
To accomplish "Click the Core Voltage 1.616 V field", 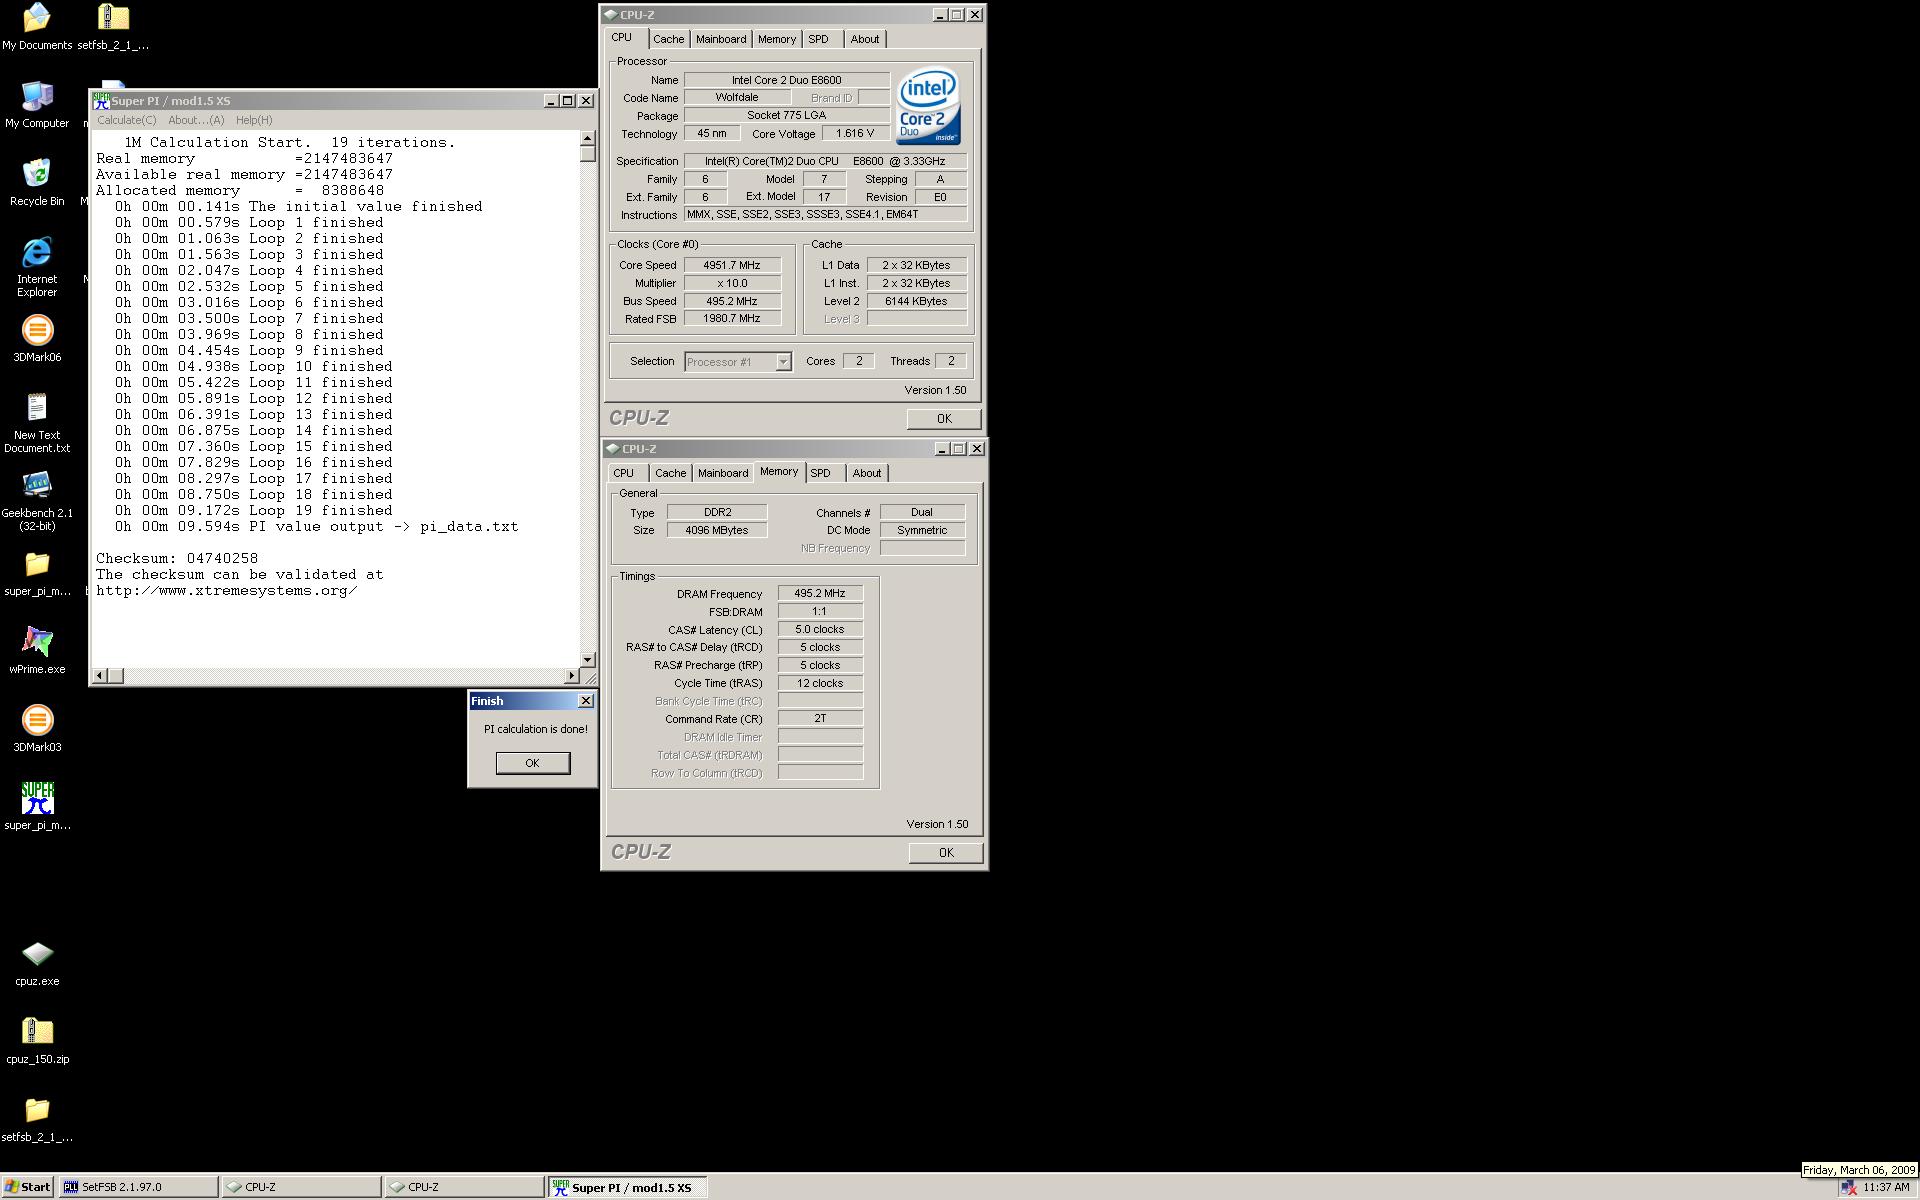I will tap(855, 133).
